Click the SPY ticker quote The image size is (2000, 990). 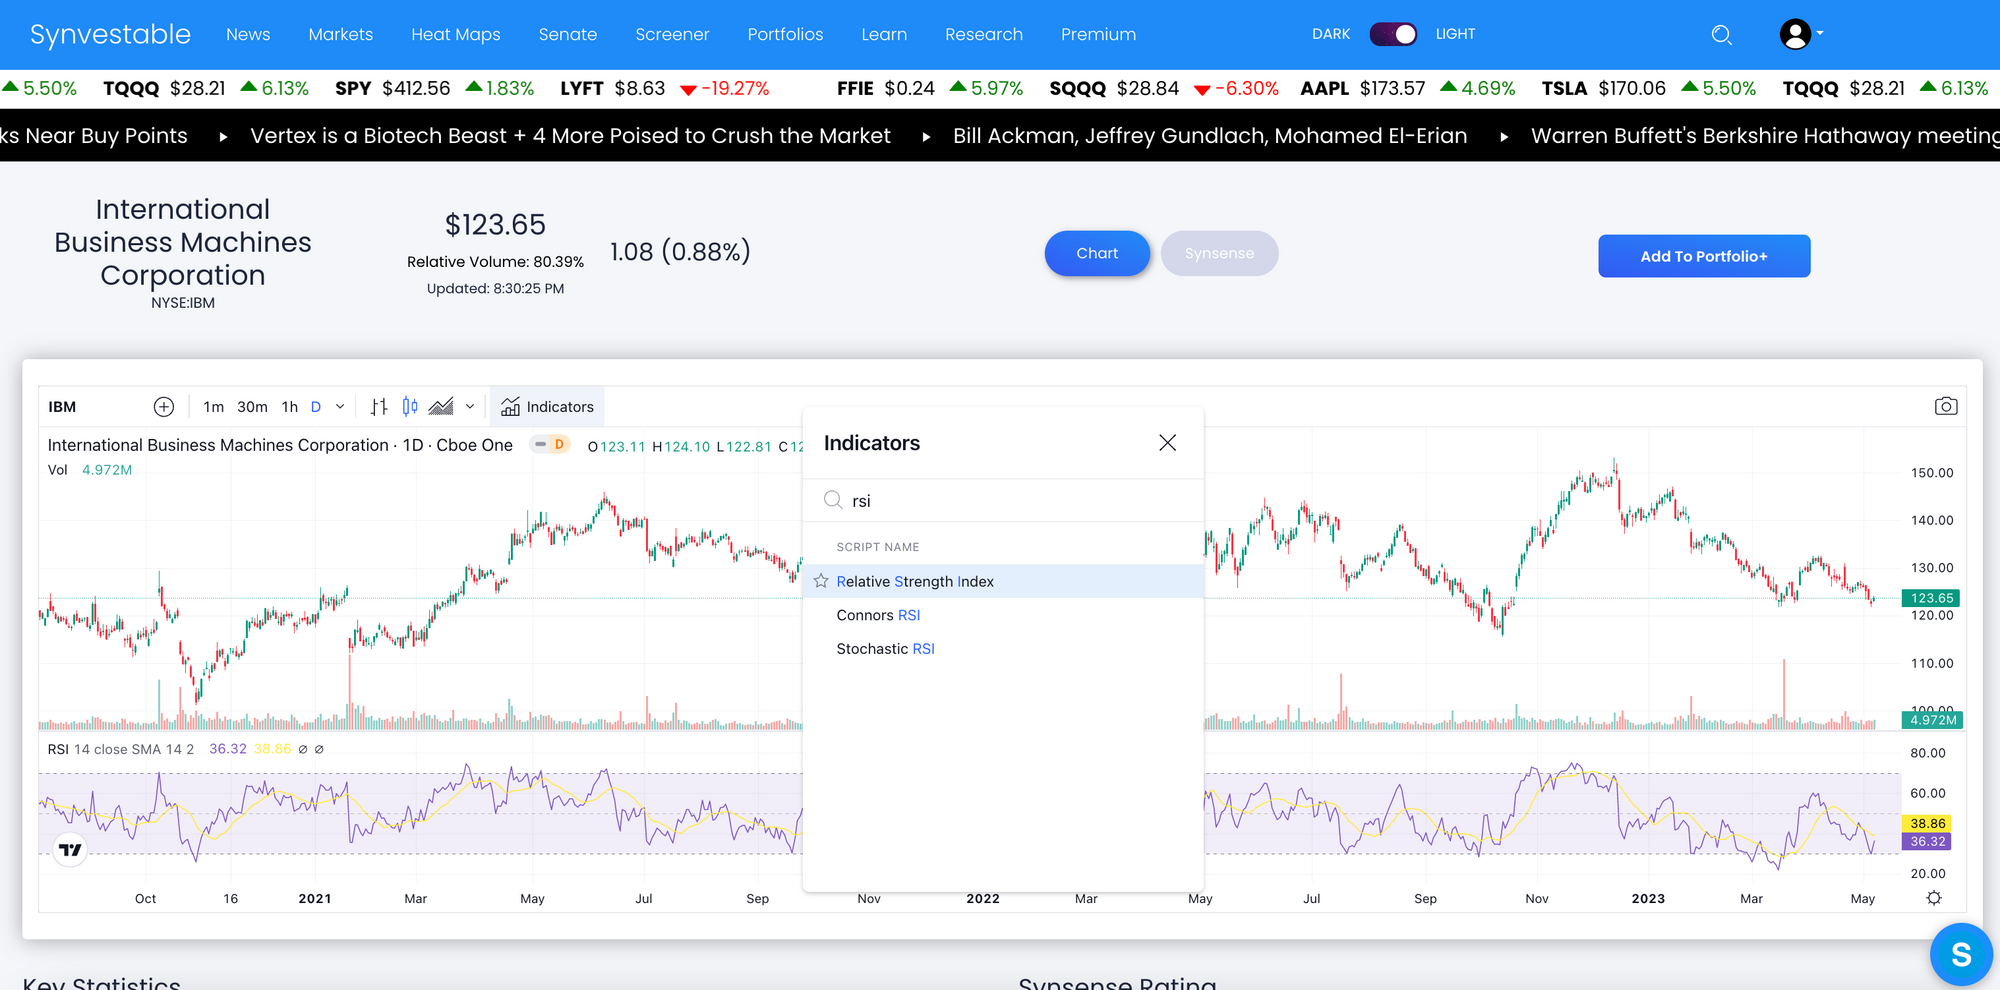pyautogui.click(x=435, y=88)
